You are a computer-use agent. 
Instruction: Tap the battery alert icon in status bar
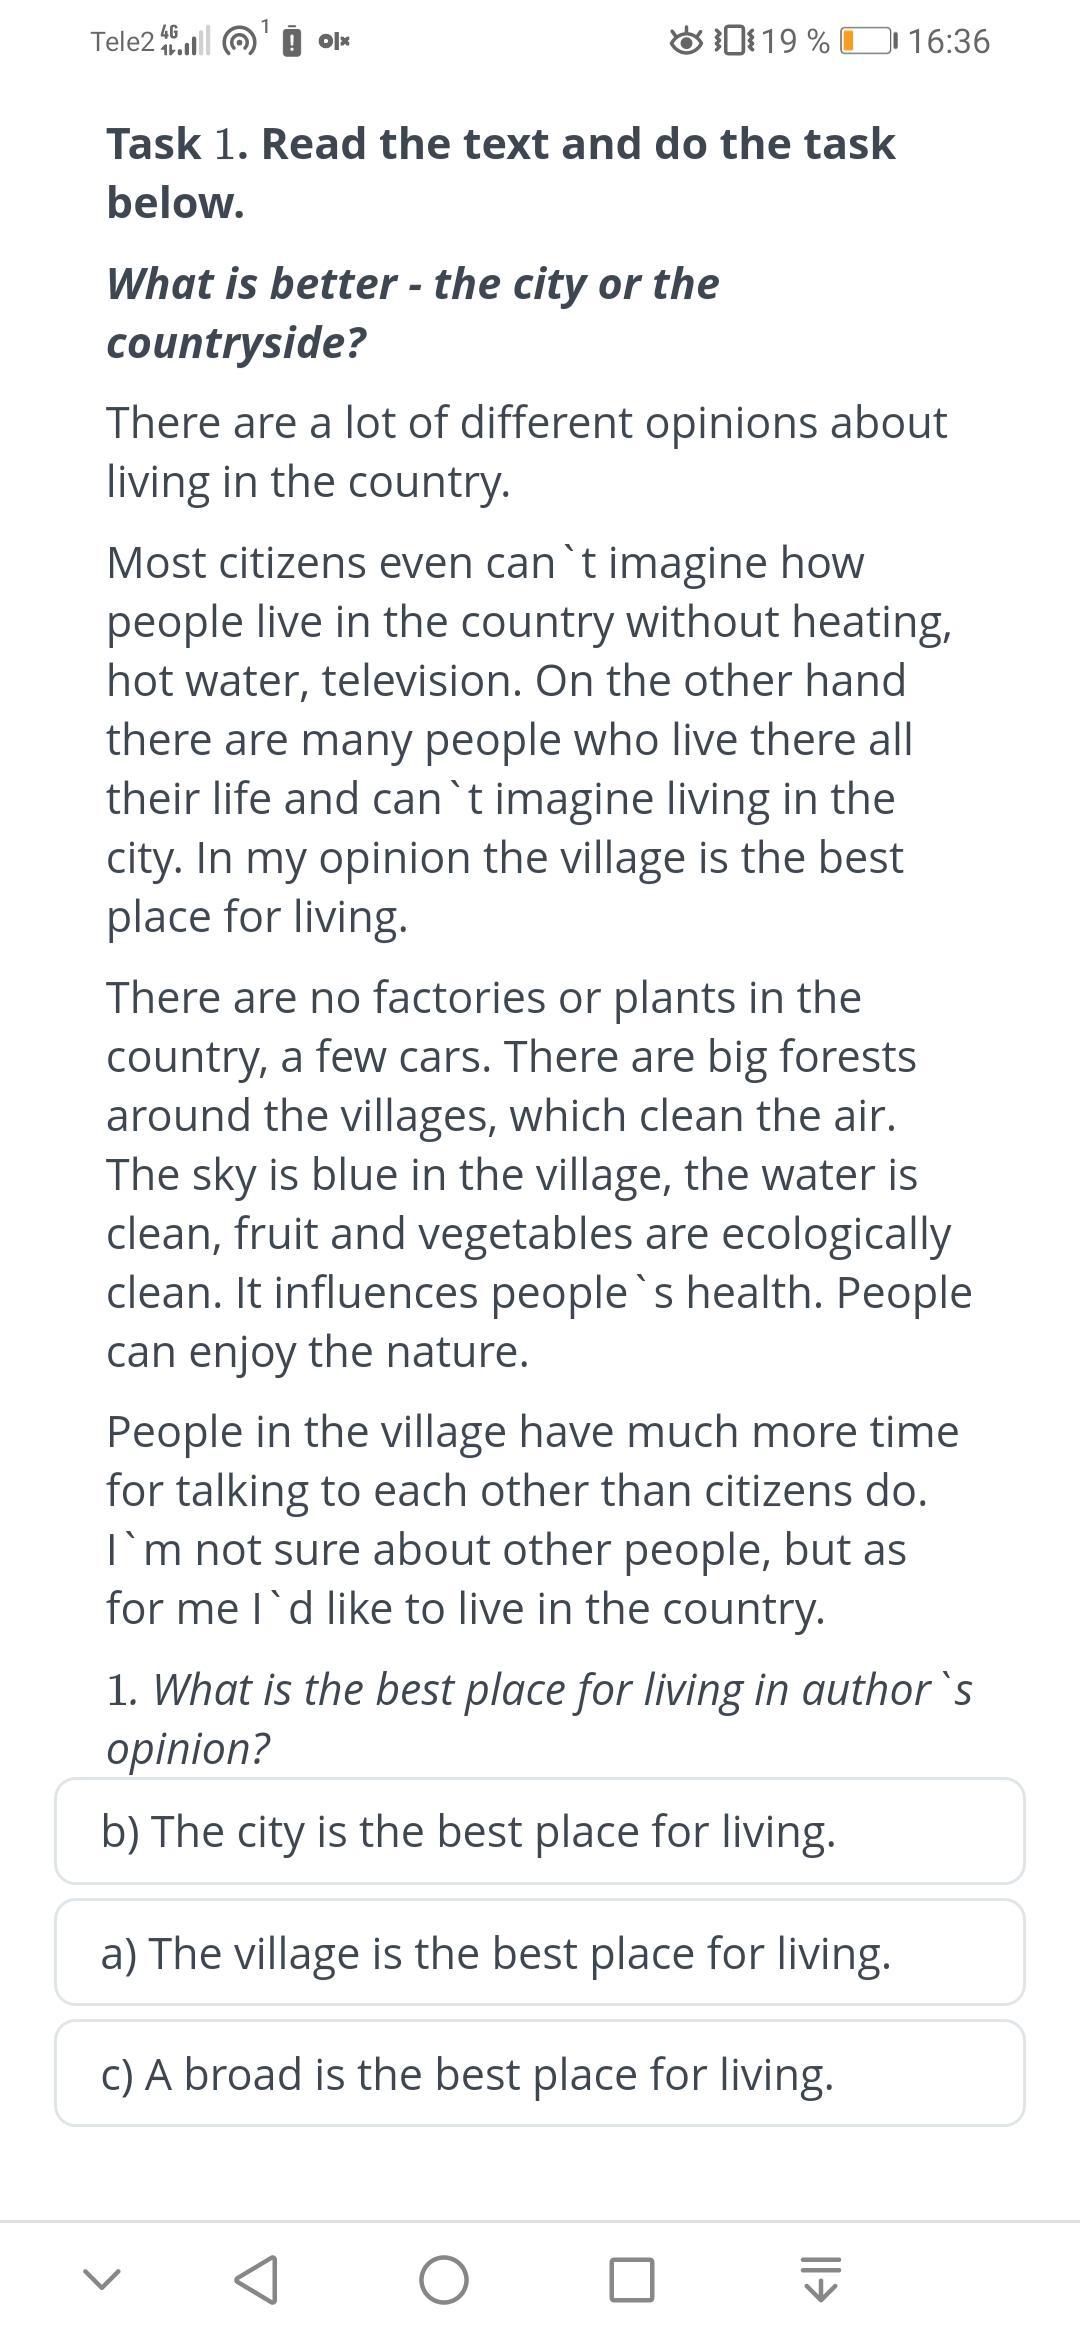[291, 42]
